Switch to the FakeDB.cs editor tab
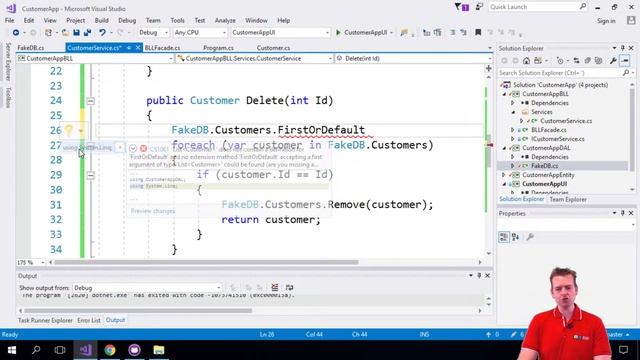The width and height of the screenshot is (640, 360). coord(31,48)
